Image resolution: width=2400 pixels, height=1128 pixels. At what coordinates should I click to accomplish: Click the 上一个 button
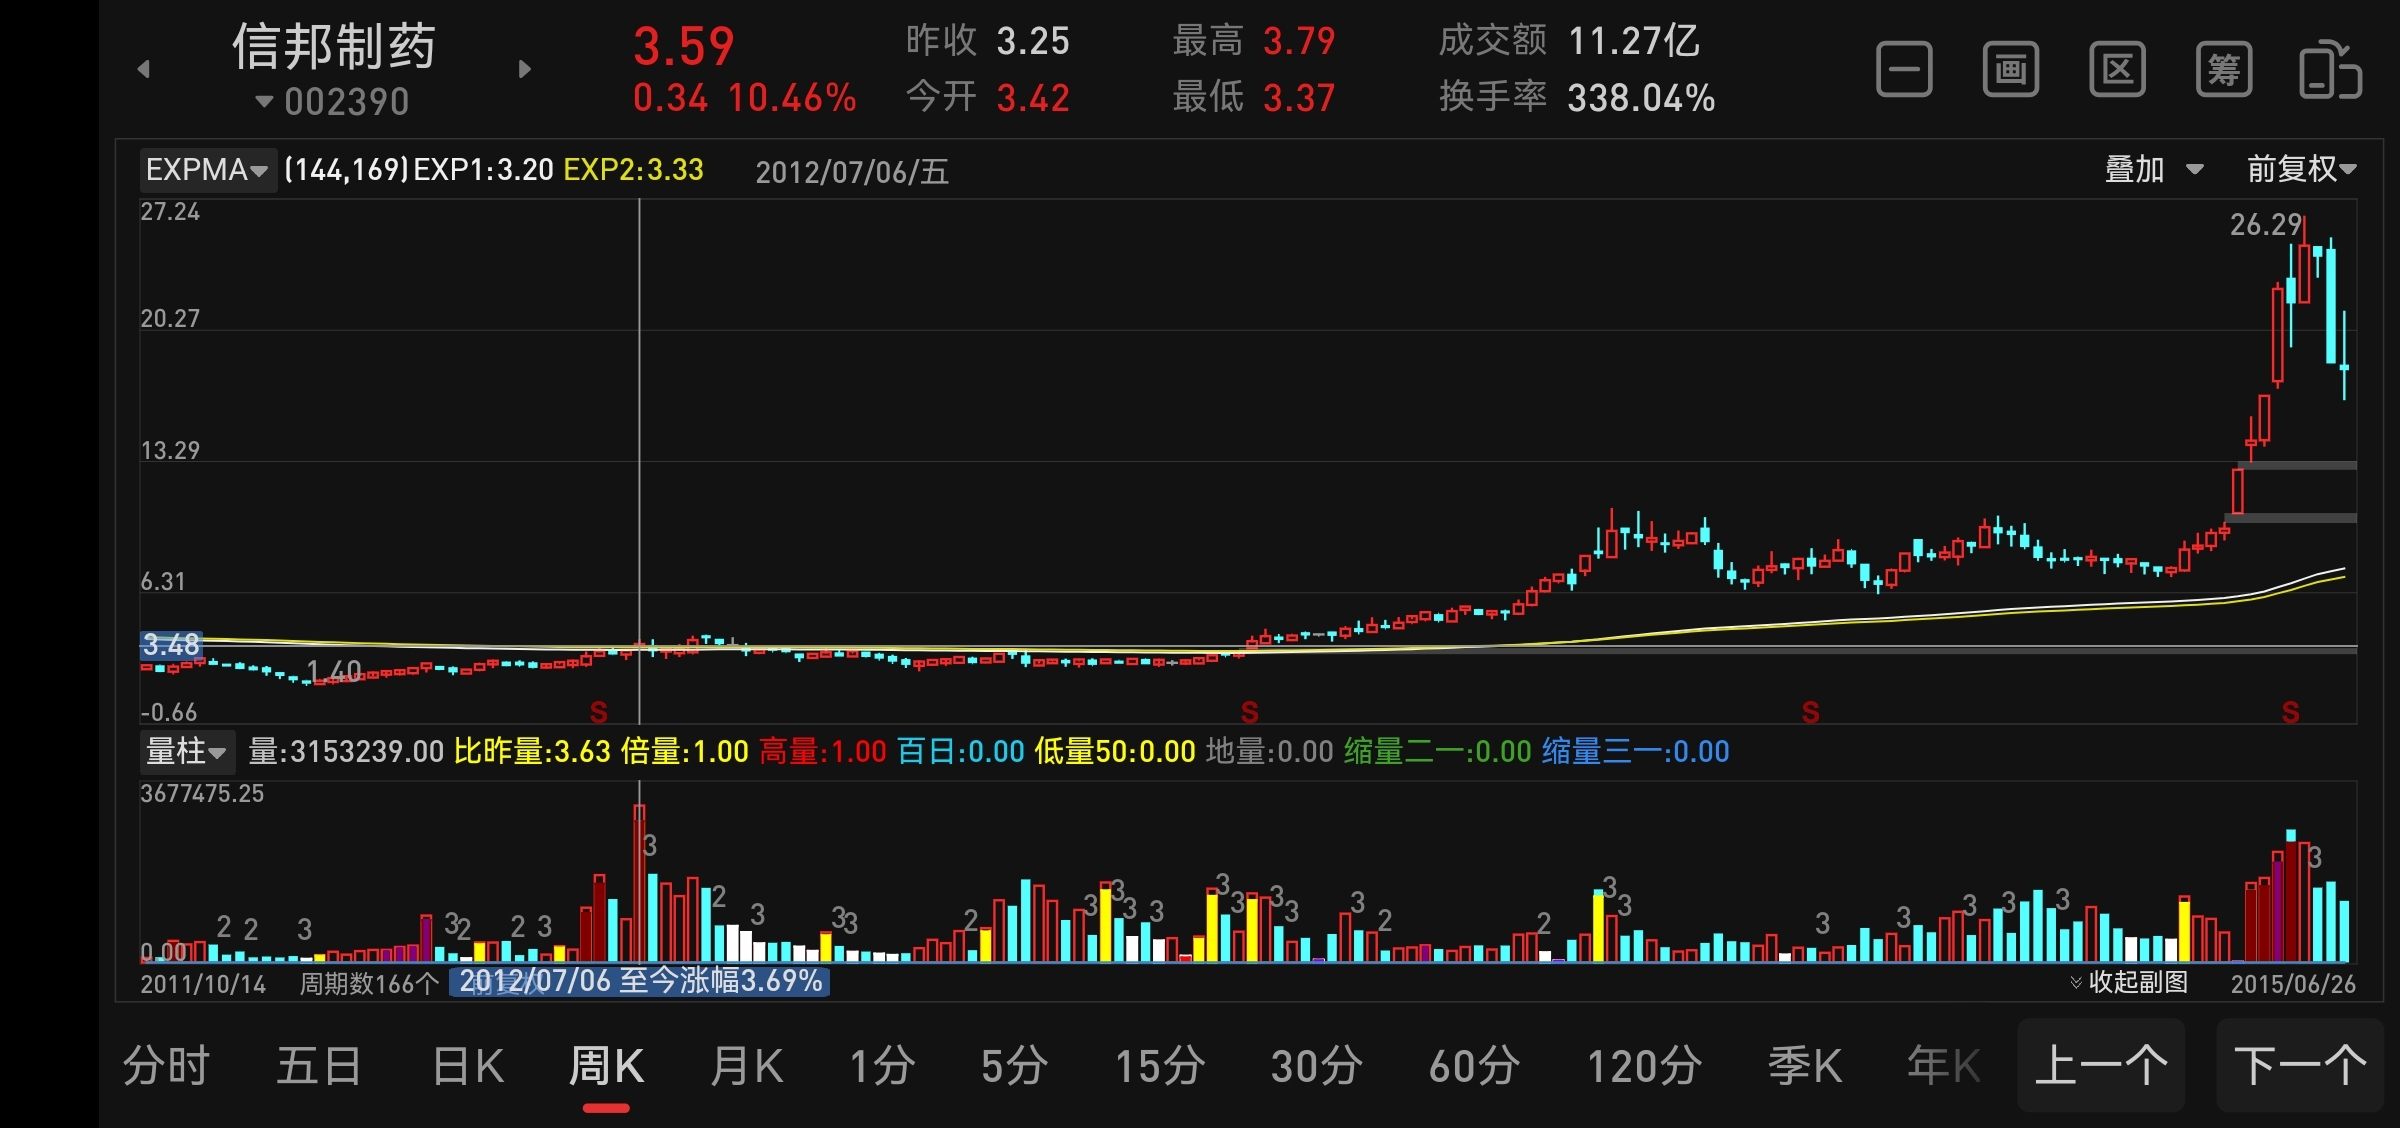tap(2101, 1066)
